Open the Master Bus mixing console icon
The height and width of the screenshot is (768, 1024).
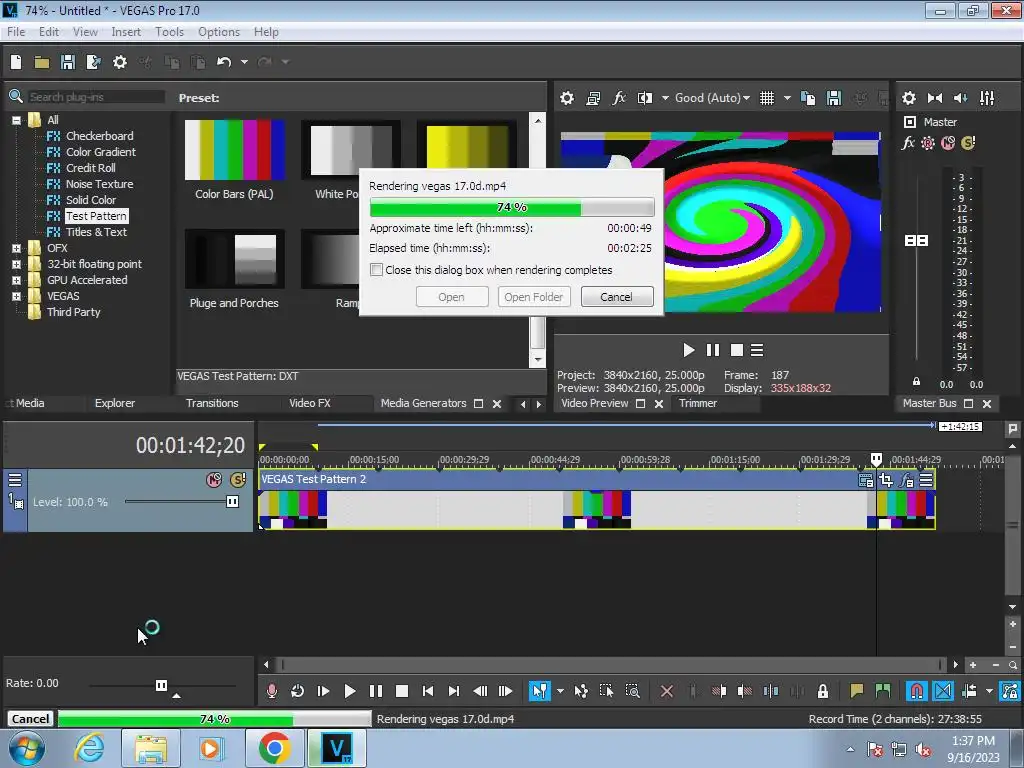(x=987, y=98)
